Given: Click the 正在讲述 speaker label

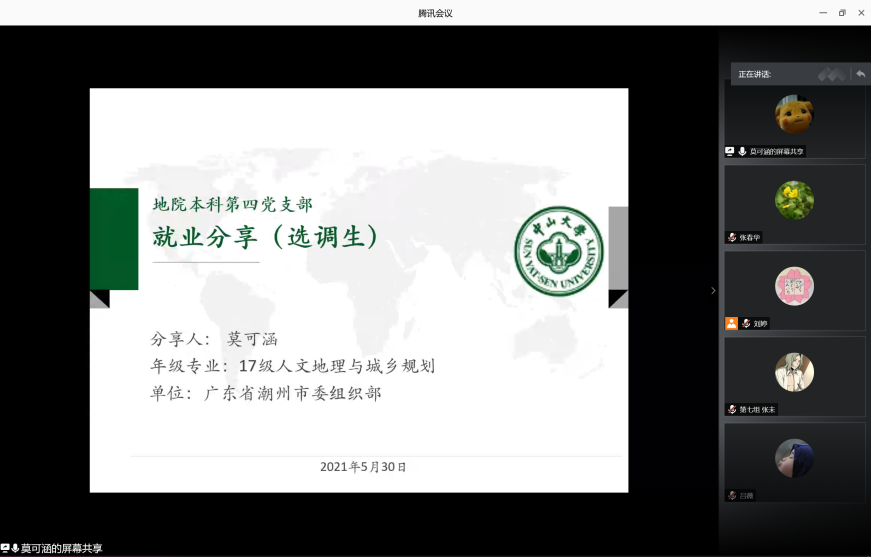Looking at the screenshot, I should click(754, 74).
